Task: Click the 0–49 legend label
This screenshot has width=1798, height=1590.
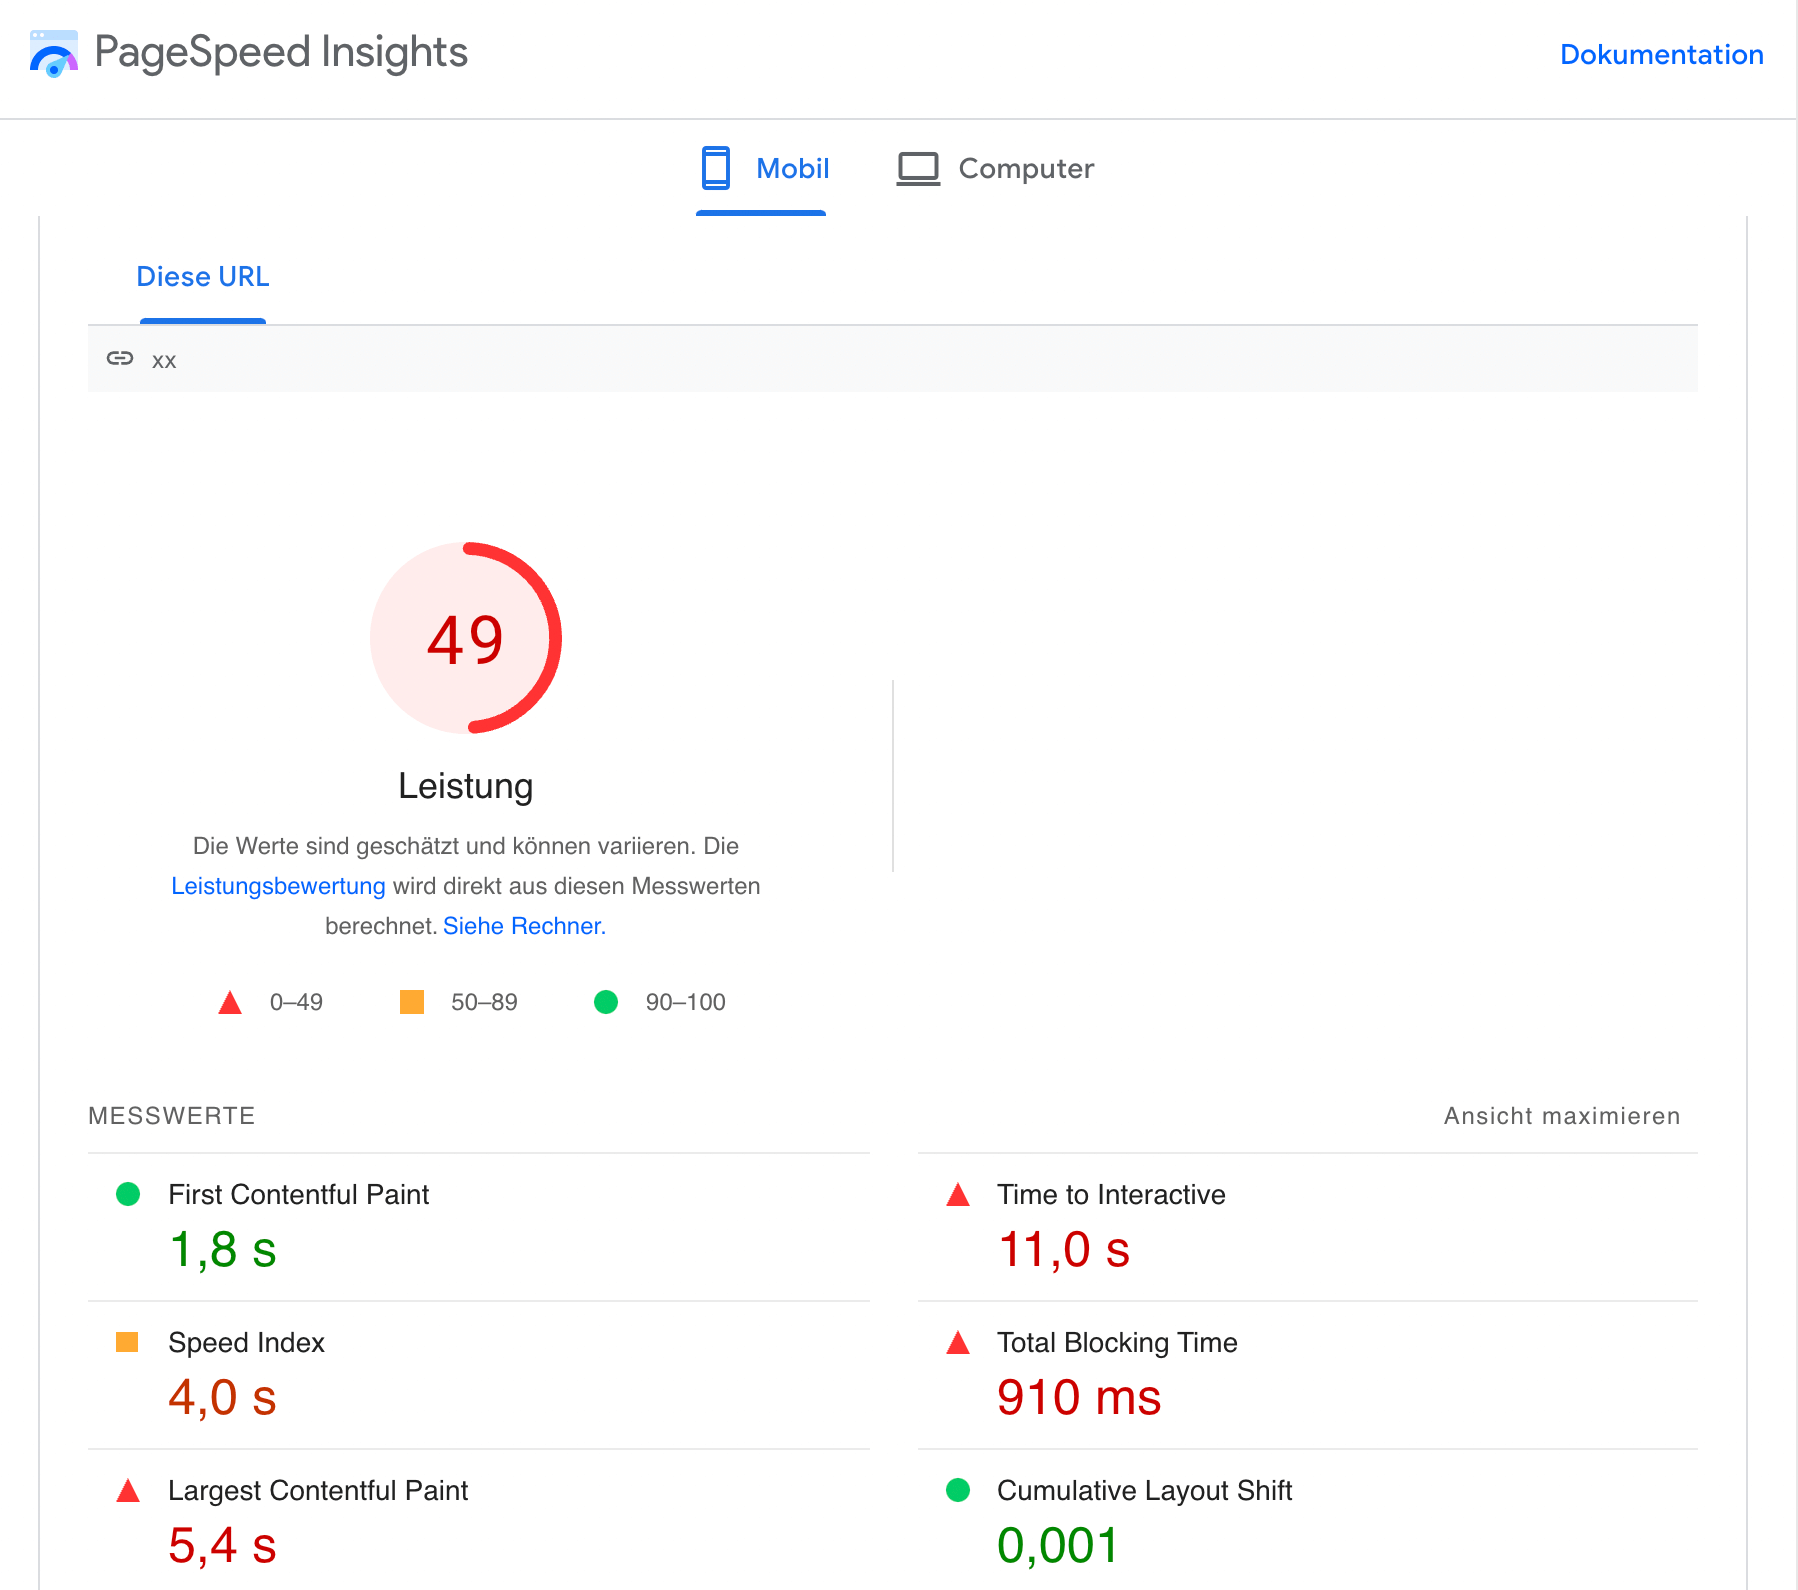Action: point(296,1002)
